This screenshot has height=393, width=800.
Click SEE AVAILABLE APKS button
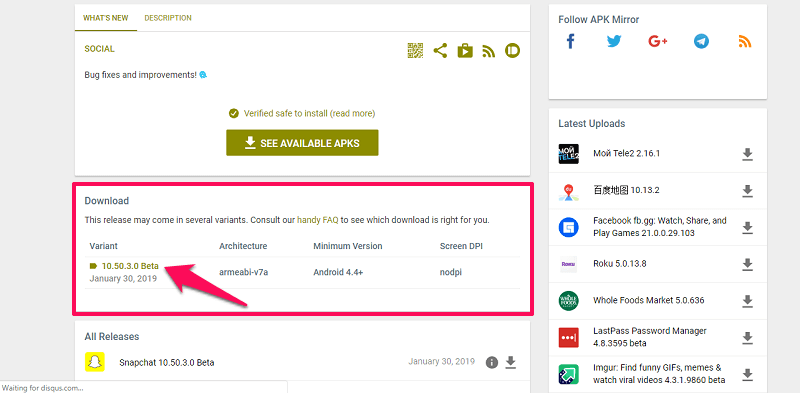pos(302,143)
